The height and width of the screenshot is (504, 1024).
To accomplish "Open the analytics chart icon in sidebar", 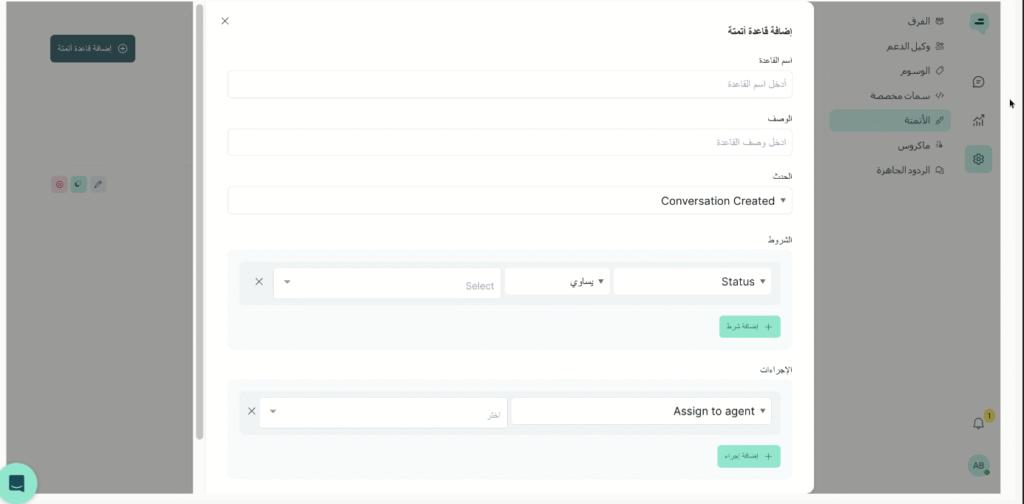I will point(978,120).
